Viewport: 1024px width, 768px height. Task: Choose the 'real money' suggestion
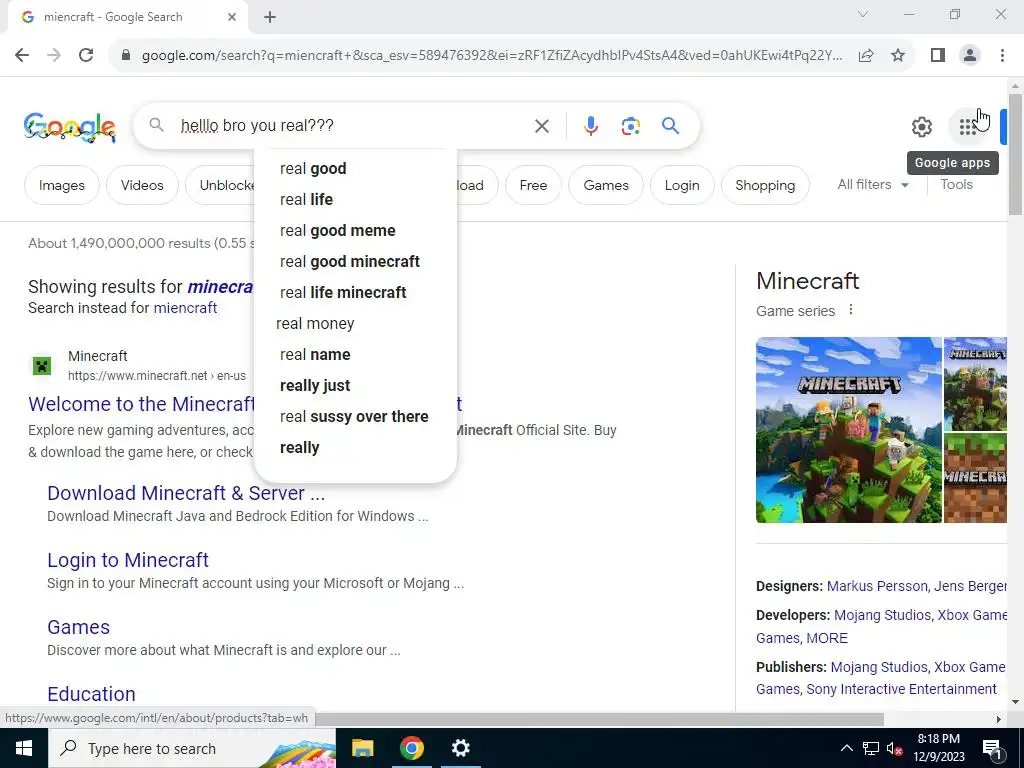coord(355,323)
